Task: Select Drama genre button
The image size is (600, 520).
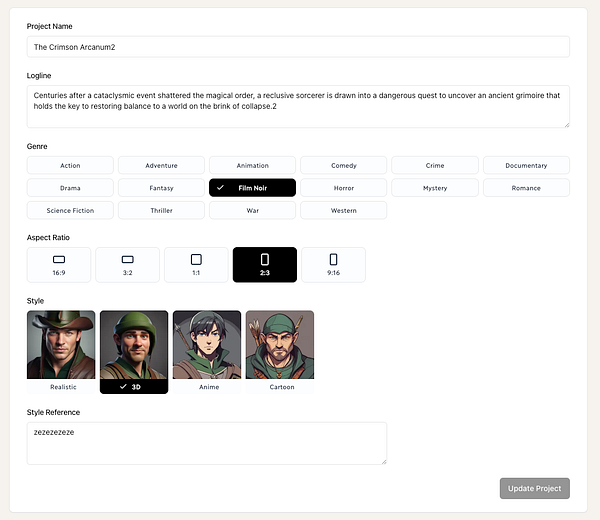Action: click(x=70, y=188)
